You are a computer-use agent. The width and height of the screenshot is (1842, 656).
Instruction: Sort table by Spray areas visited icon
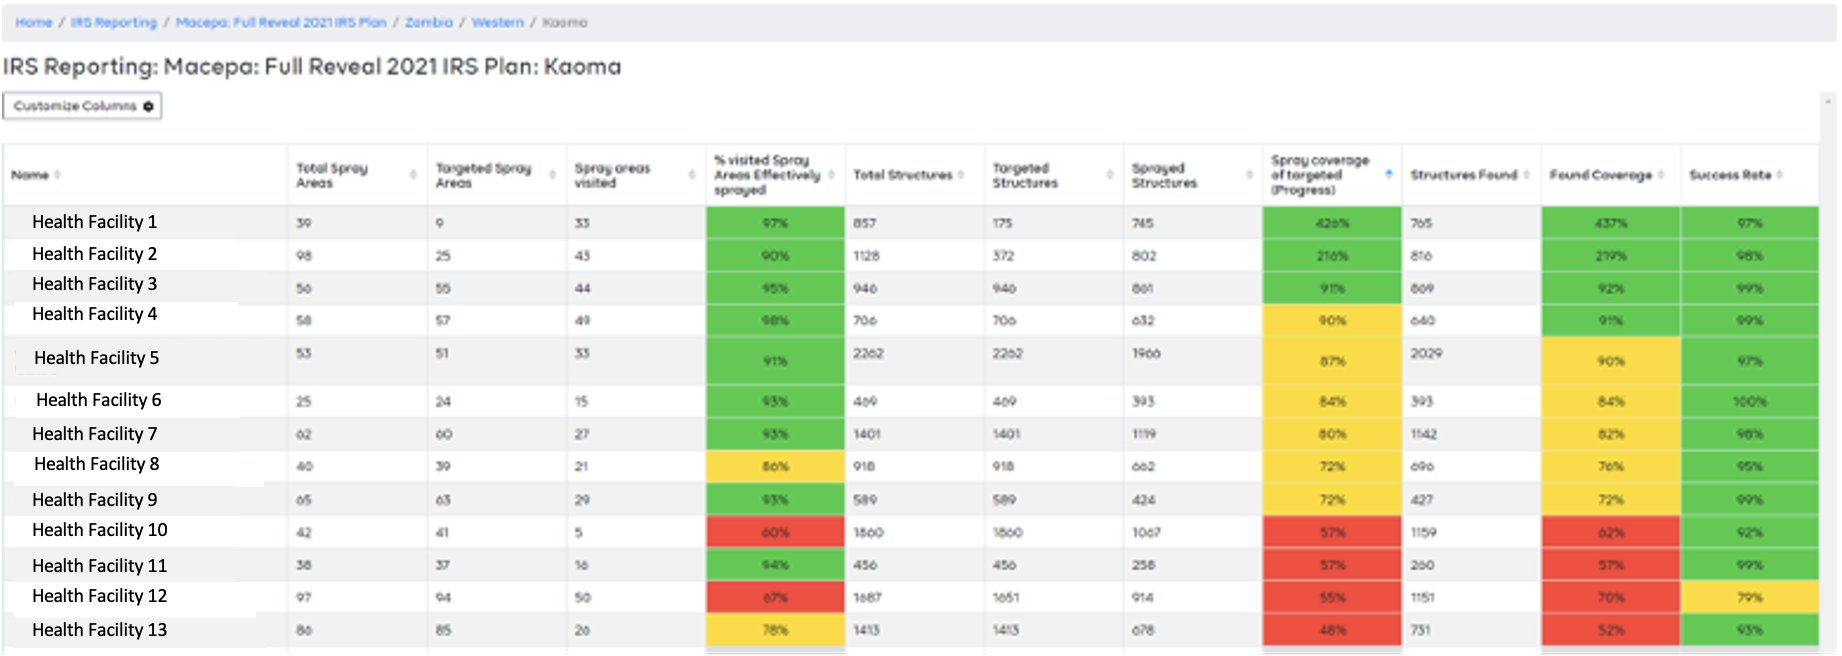692,175
